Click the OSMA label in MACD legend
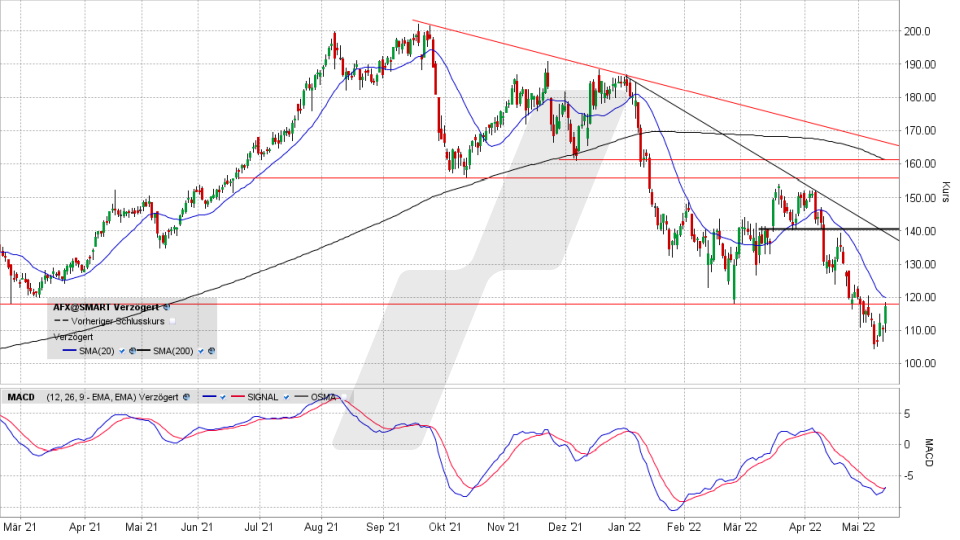Viewport: 960px width, 540px height. 323,397
